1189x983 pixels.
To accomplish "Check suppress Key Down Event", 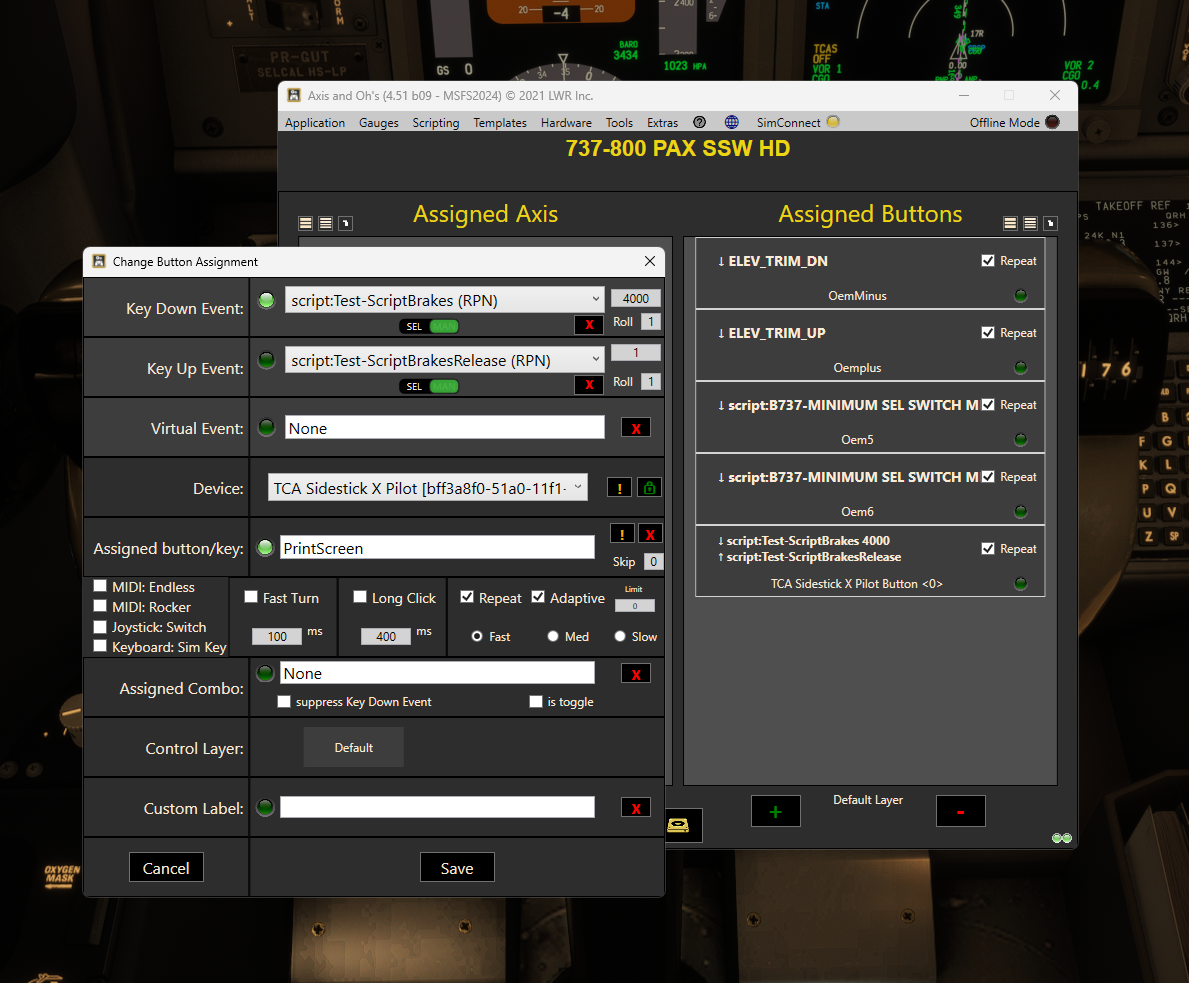I will coord(284,702).
